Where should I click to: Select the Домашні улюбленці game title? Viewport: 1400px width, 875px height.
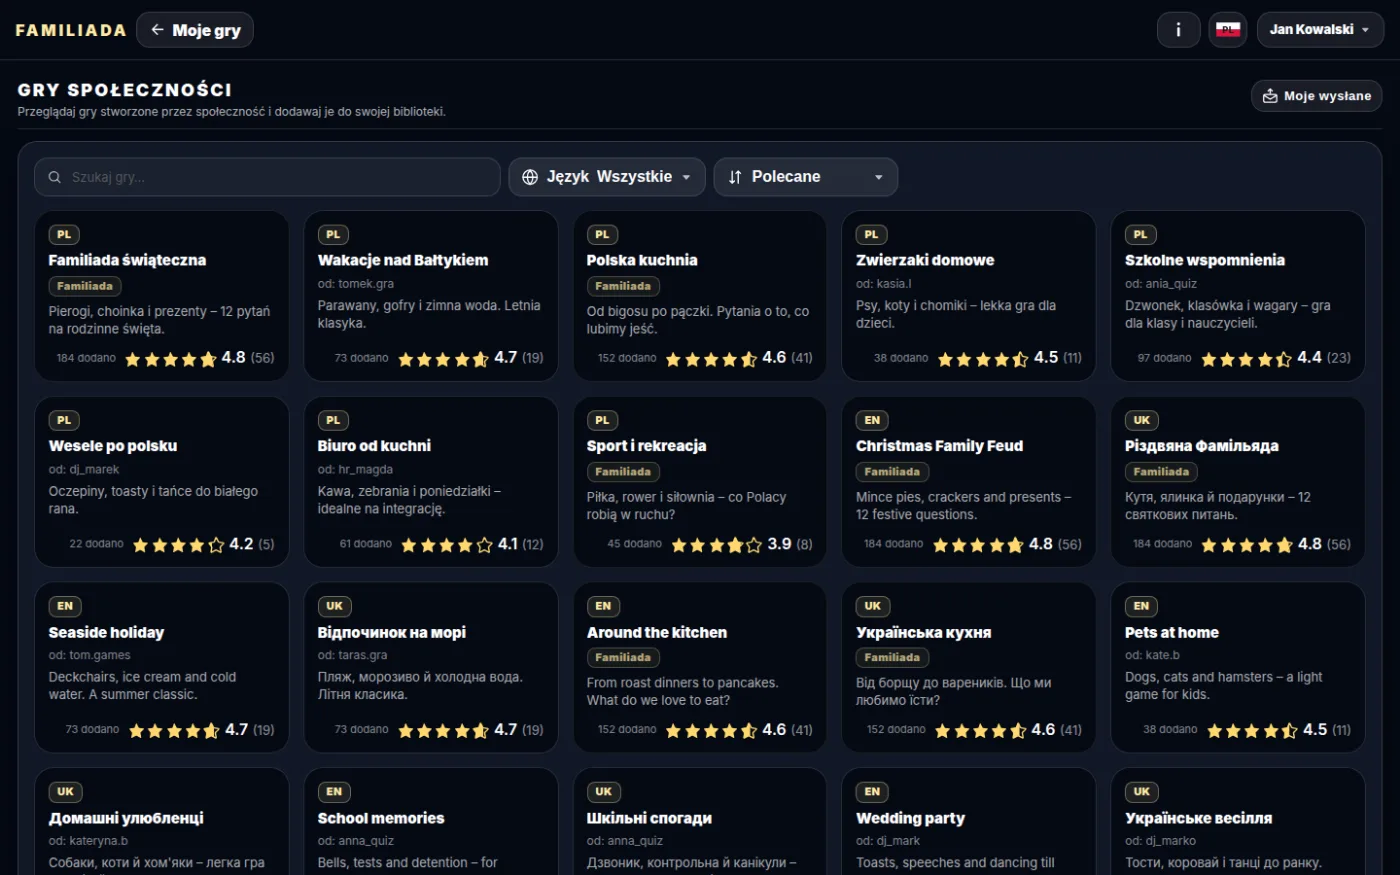(126, 819)
